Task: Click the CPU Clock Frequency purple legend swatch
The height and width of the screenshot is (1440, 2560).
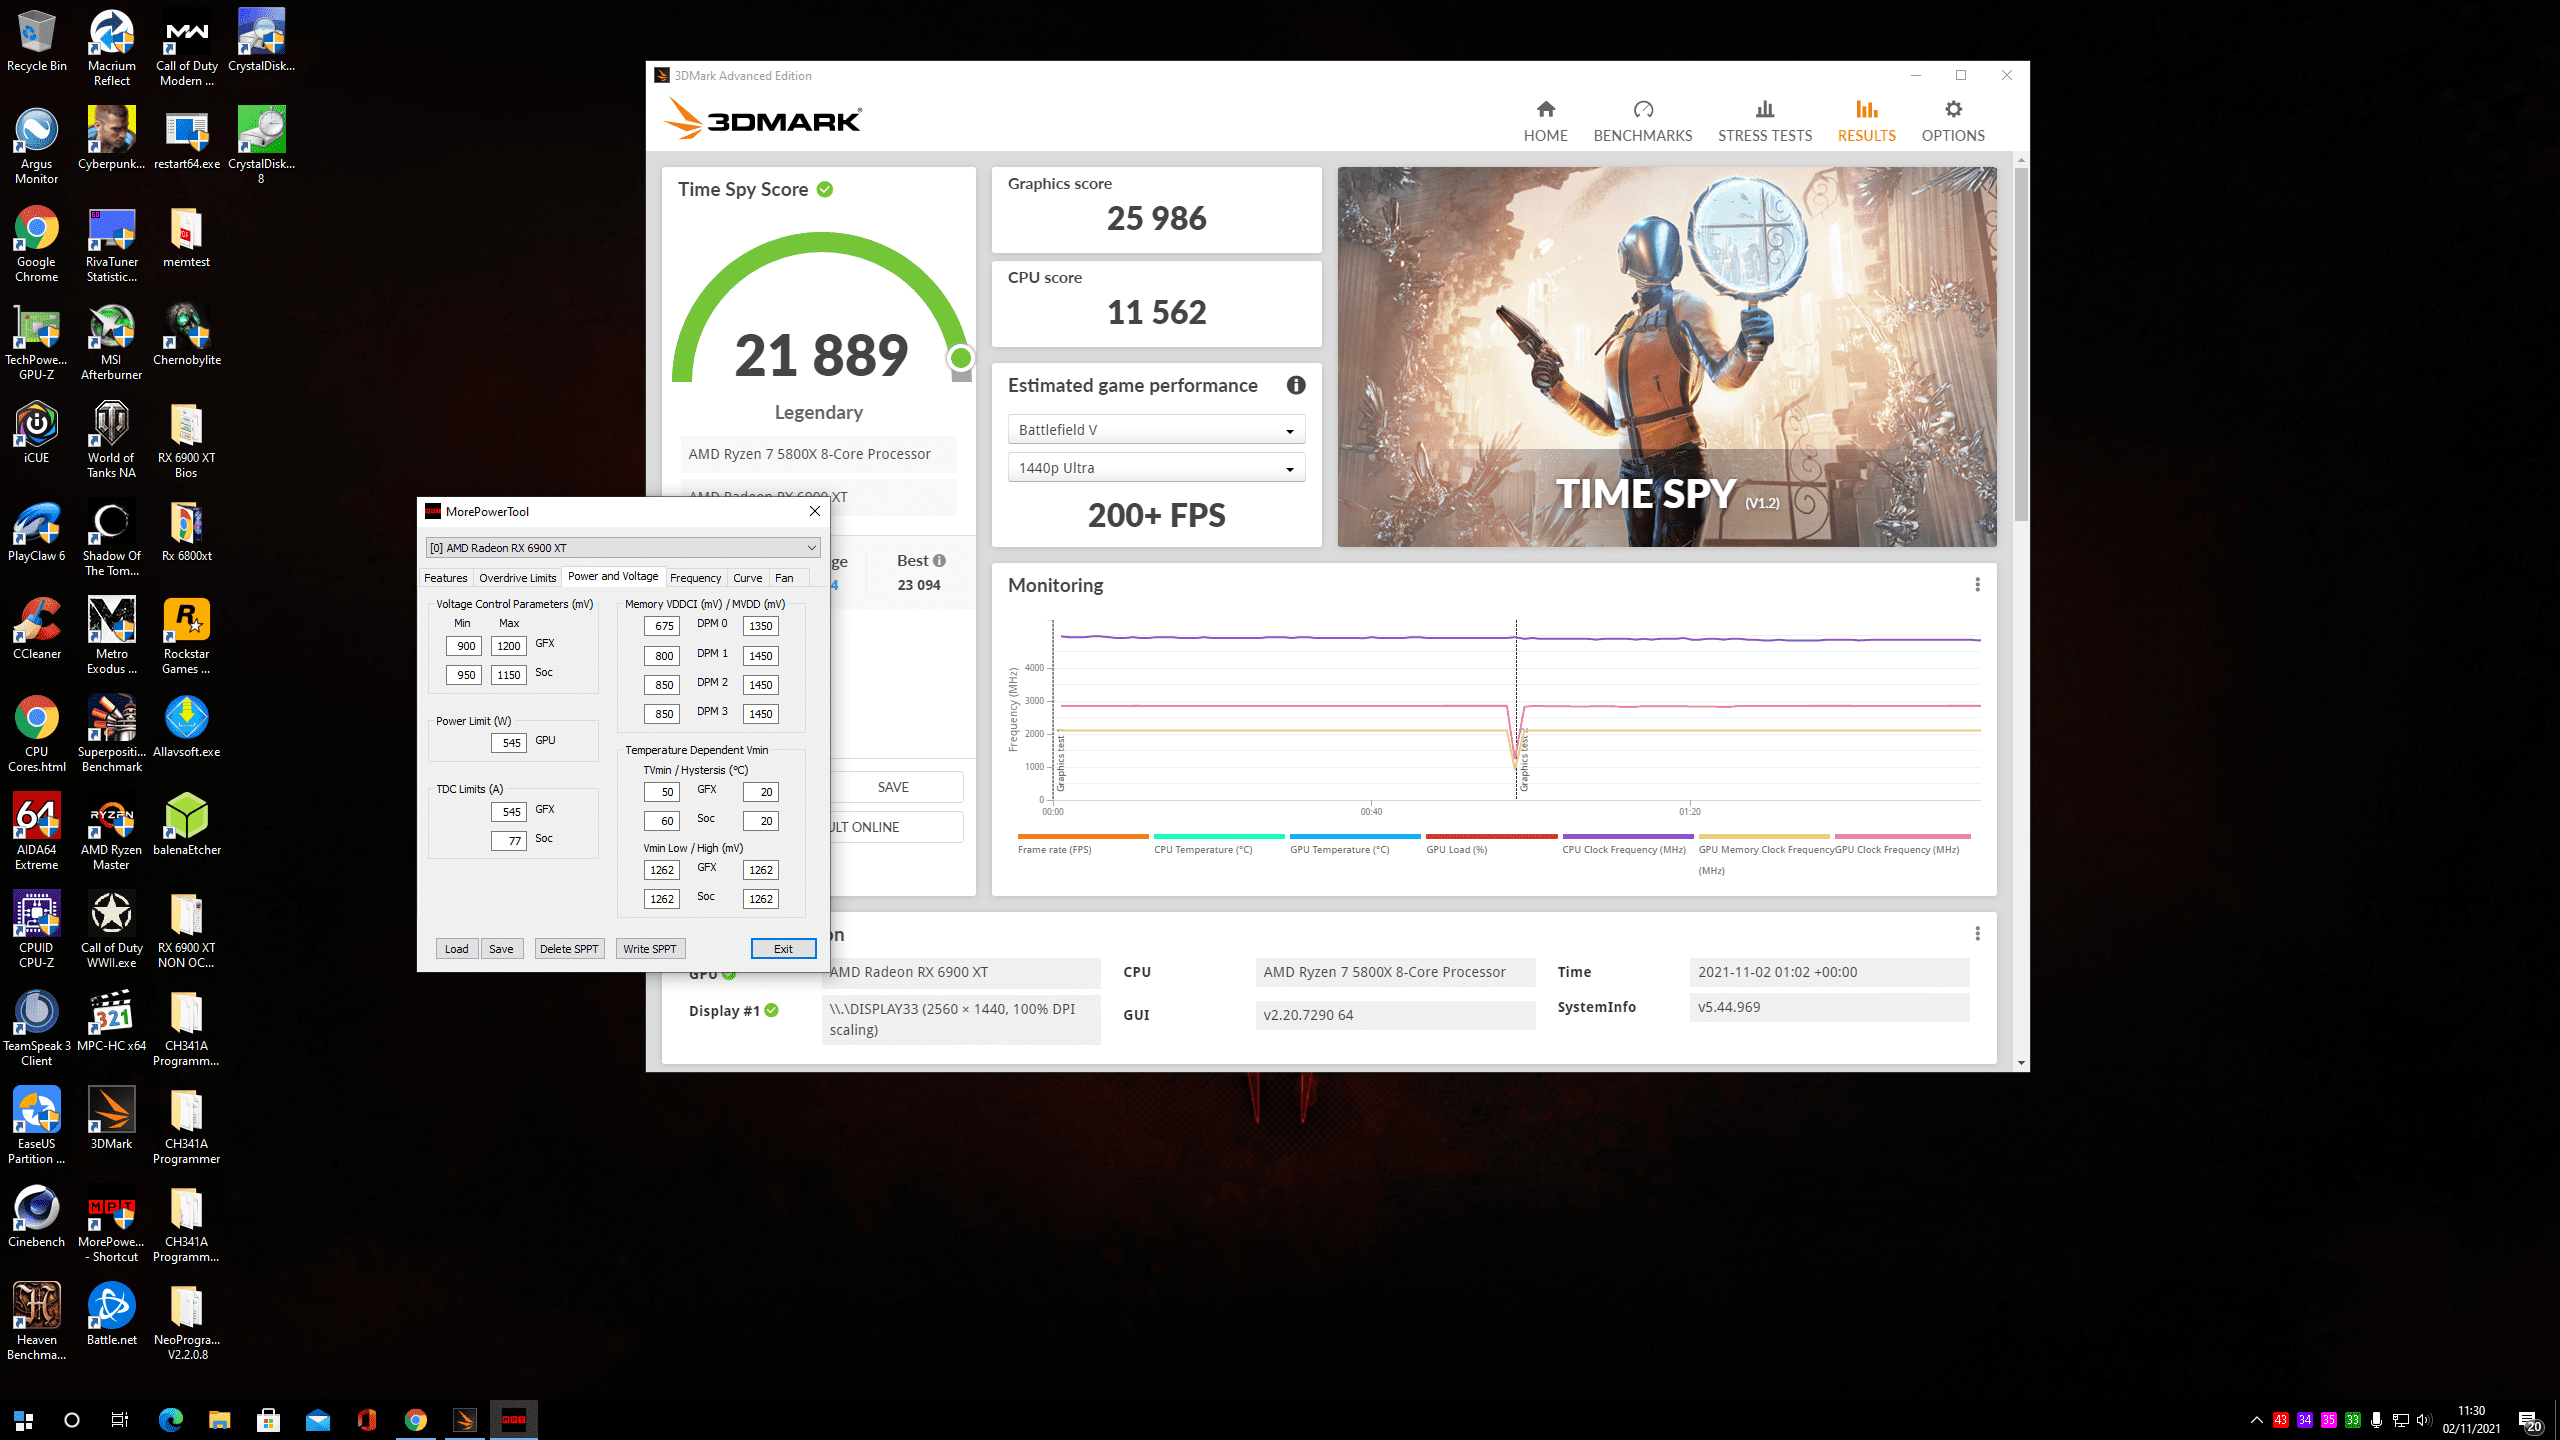Action: [x=1628, y=836]
